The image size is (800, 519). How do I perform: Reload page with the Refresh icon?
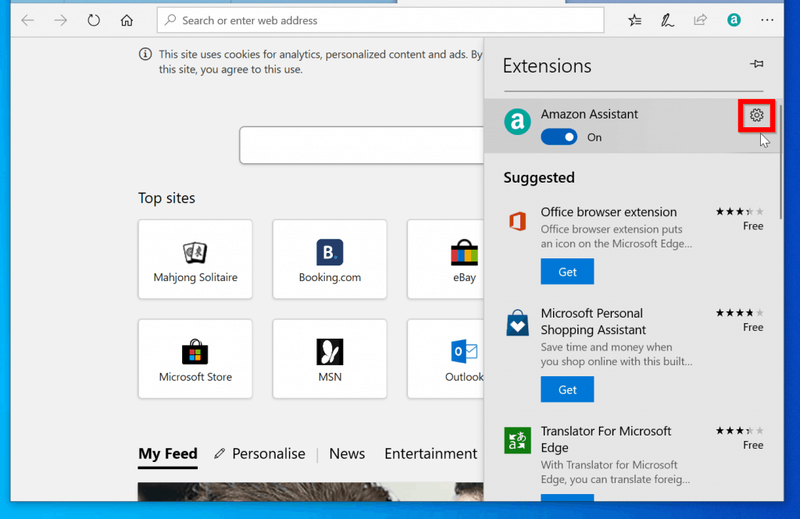coord(93,20)
